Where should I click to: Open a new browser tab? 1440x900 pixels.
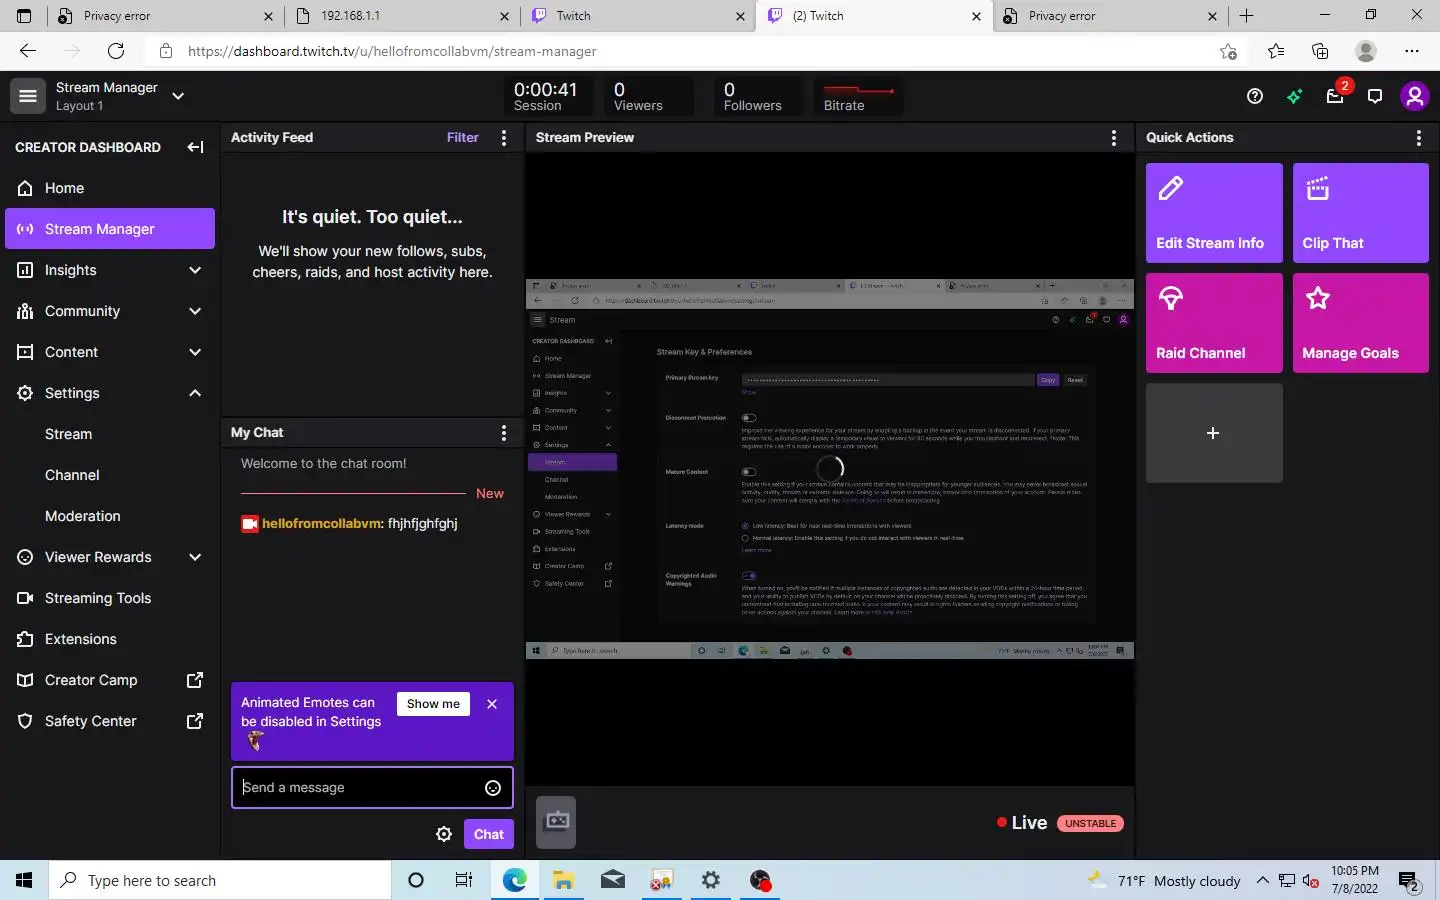point(1246,16)
